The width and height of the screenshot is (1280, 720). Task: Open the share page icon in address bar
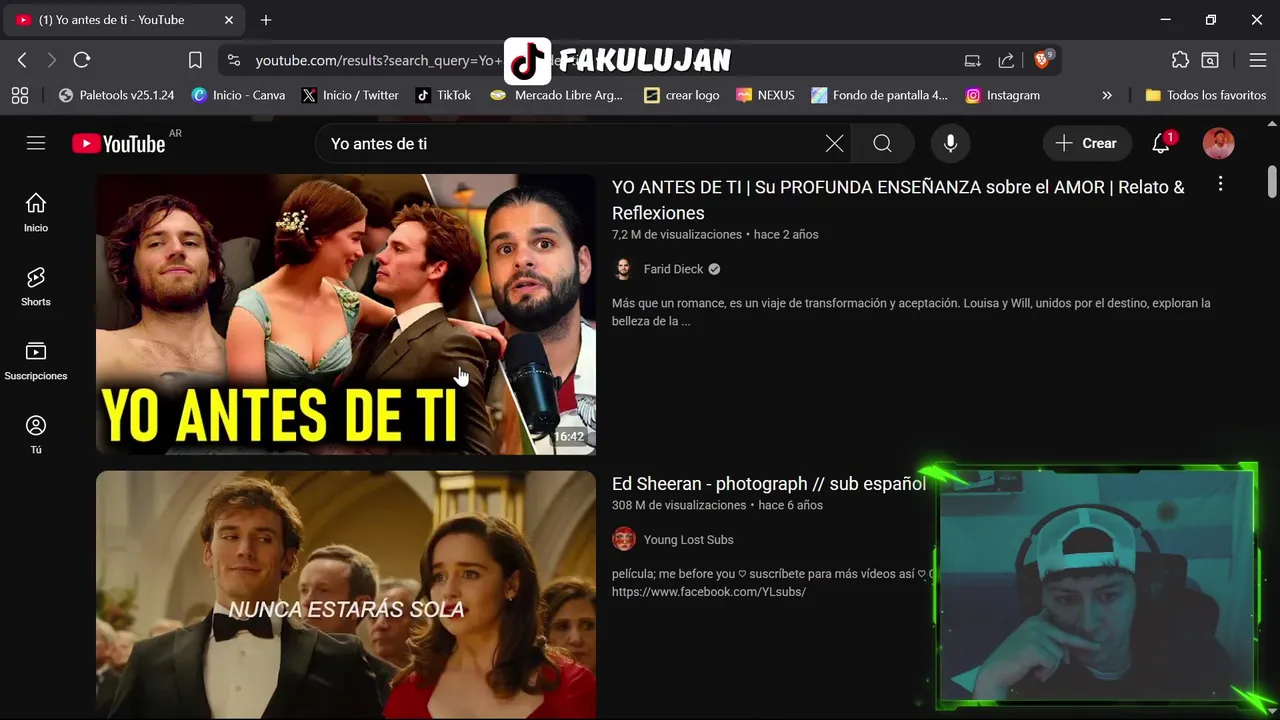(x=1006, y=60)
